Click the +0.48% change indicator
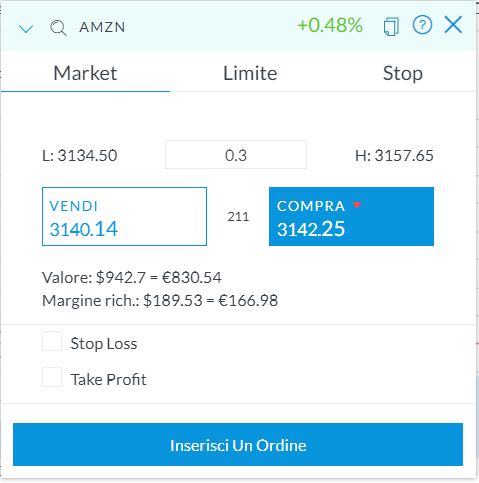Viewport: 479px width, 483px height. click(x=330, y=25)
